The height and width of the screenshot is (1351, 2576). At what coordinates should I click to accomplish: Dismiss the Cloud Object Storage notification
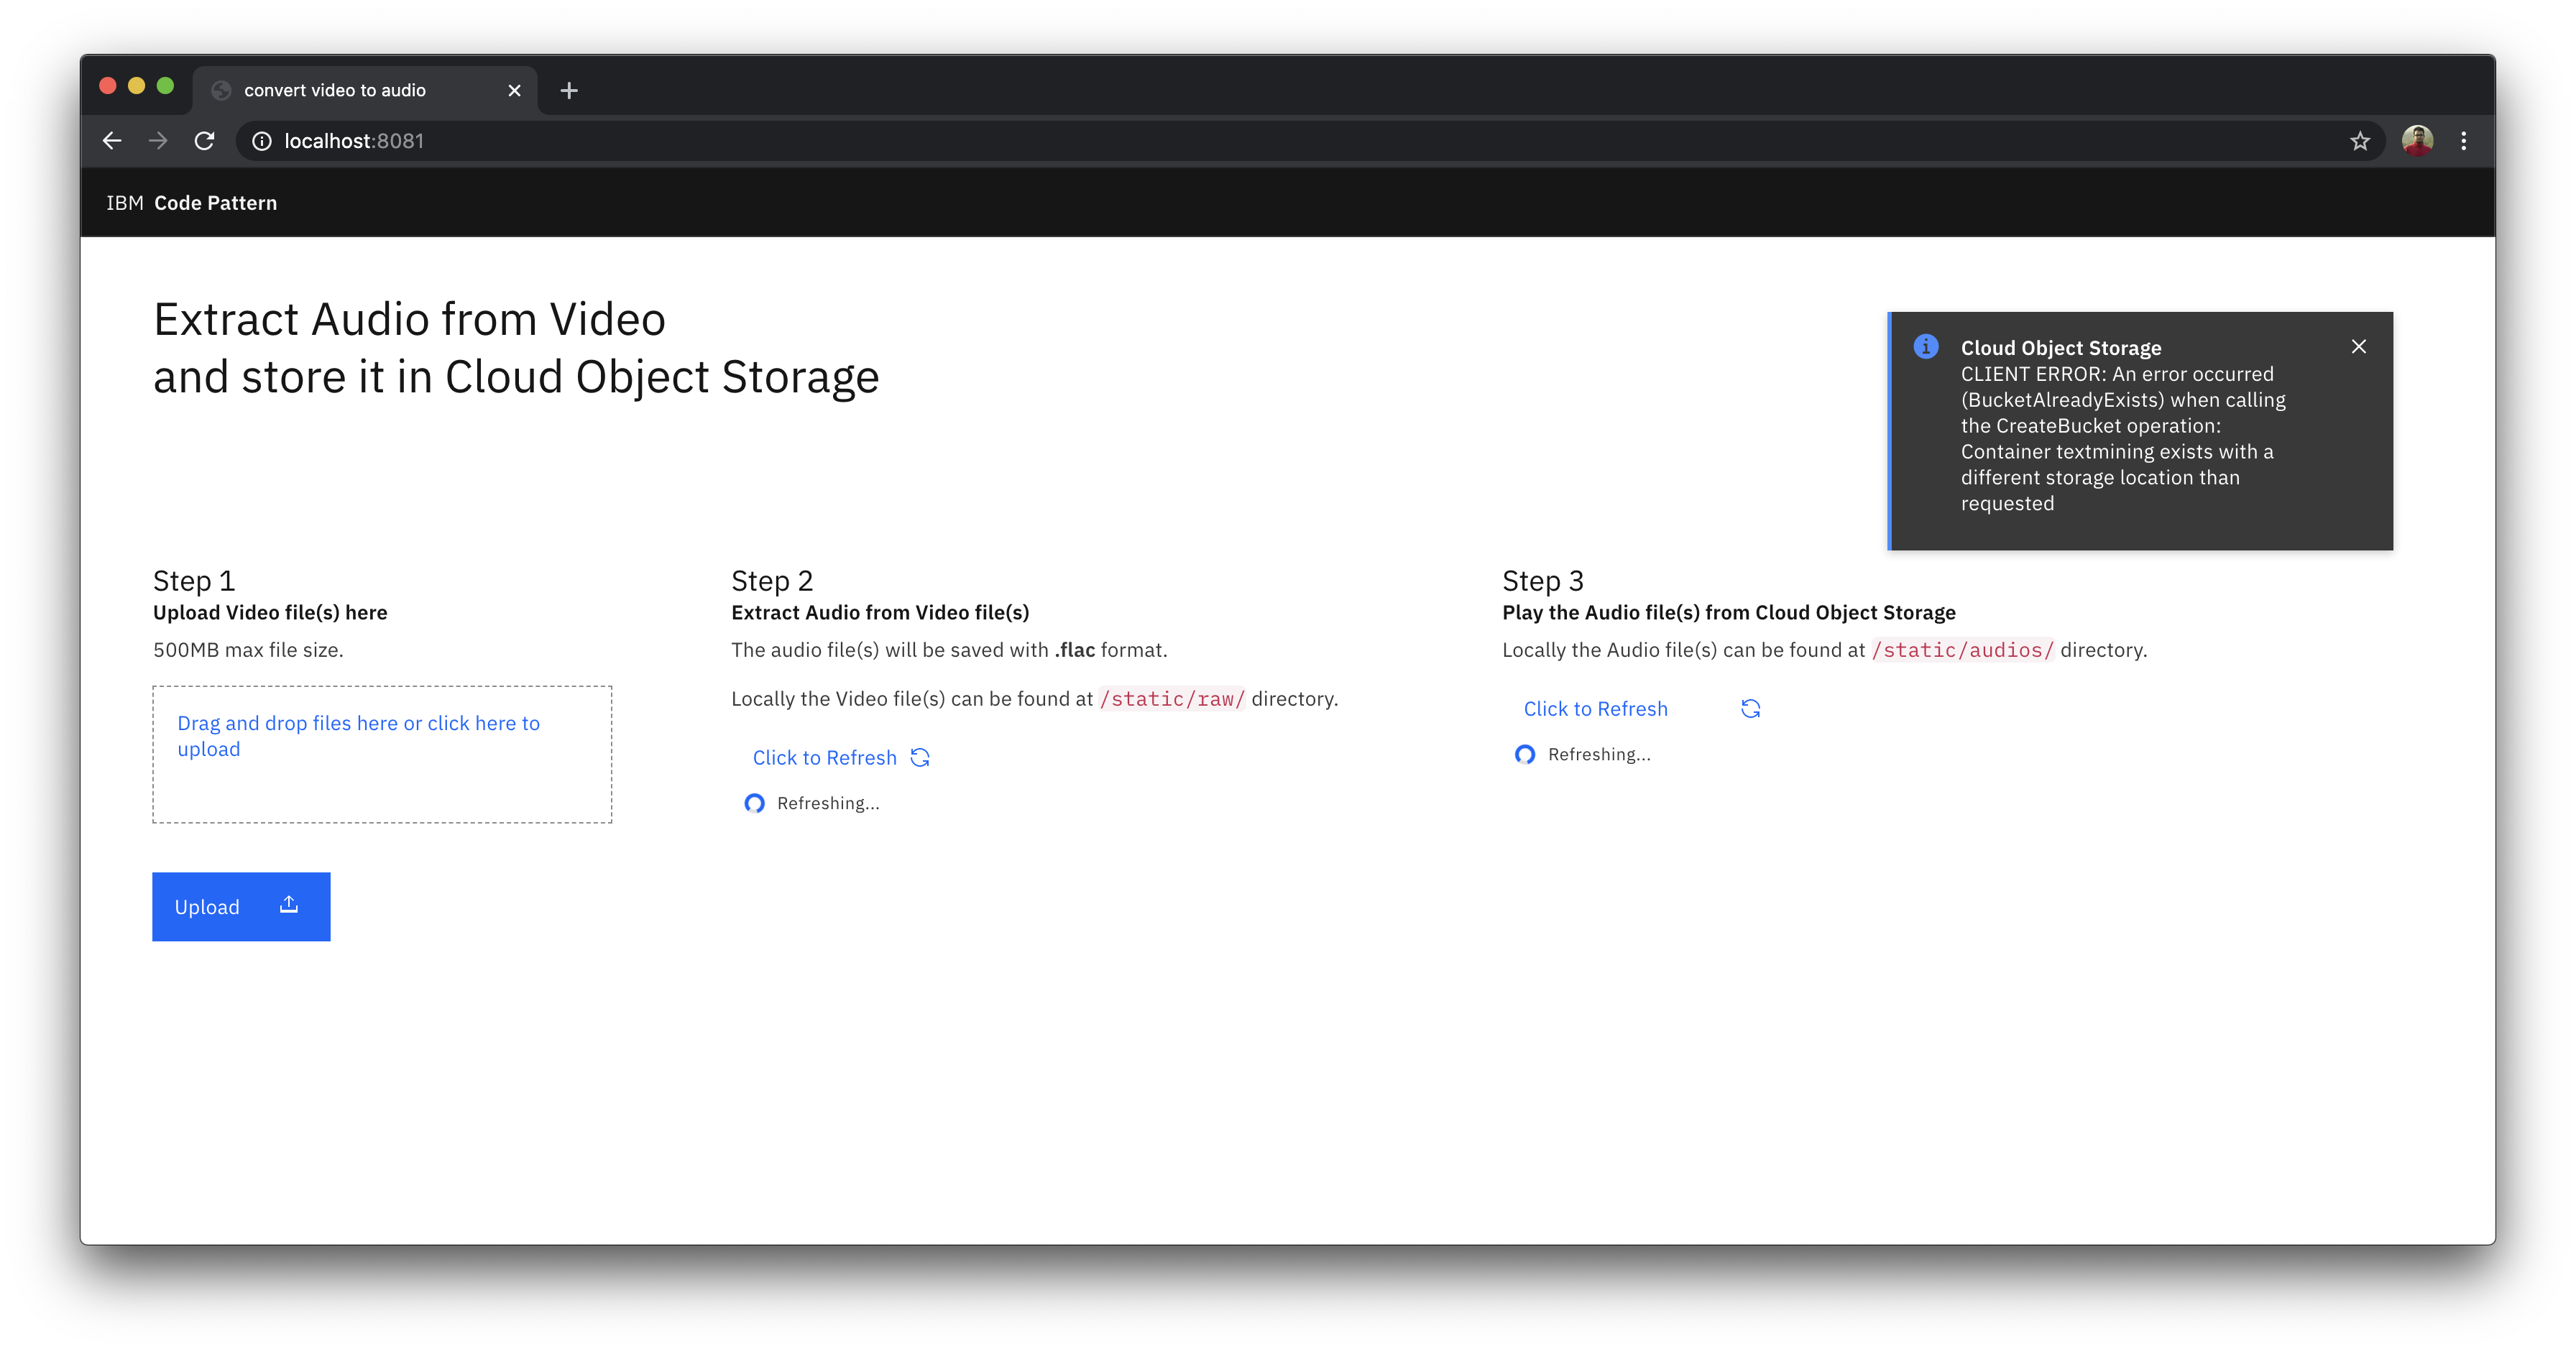tap(2359, 346)
